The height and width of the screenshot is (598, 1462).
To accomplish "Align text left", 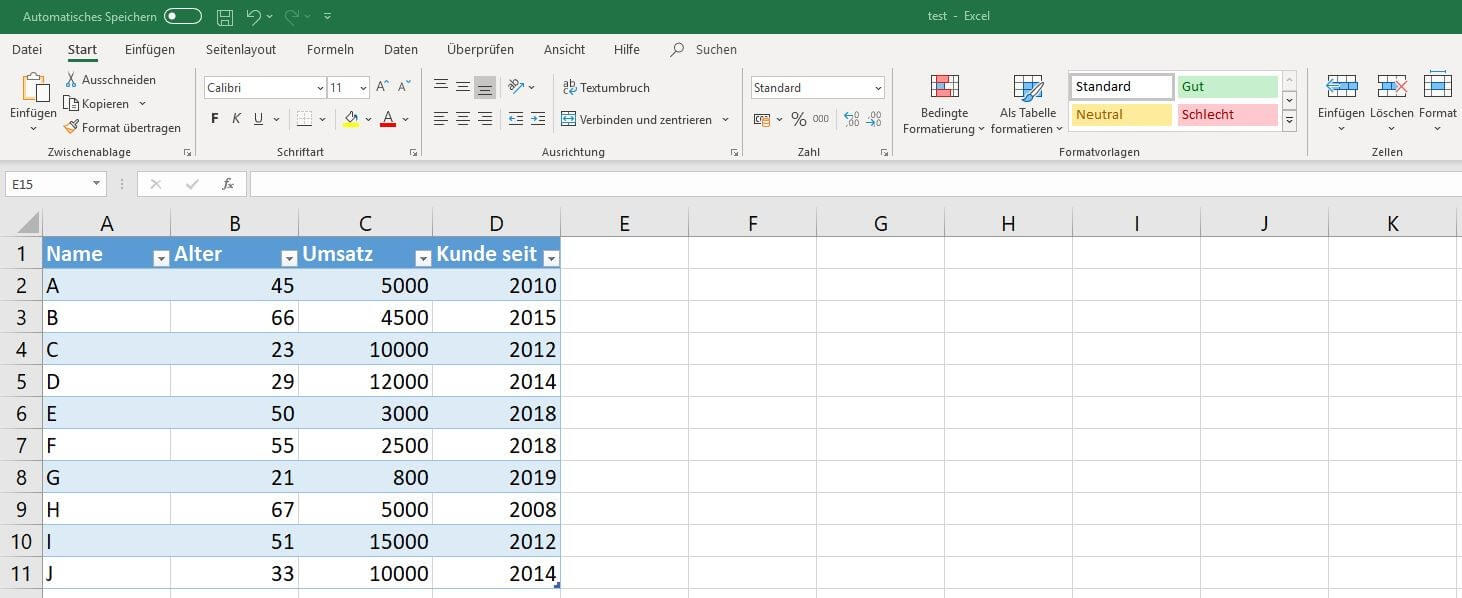I will (441, 119).
